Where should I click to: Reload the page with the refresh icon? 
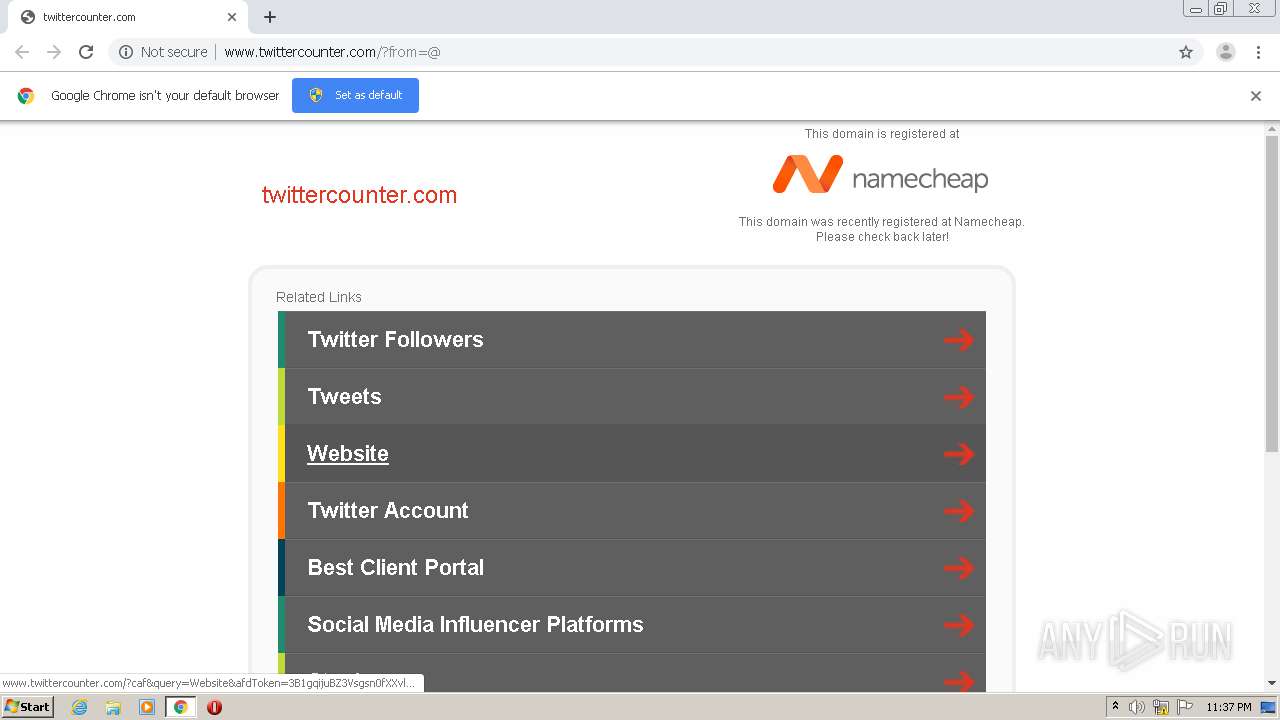click(86, 52)
